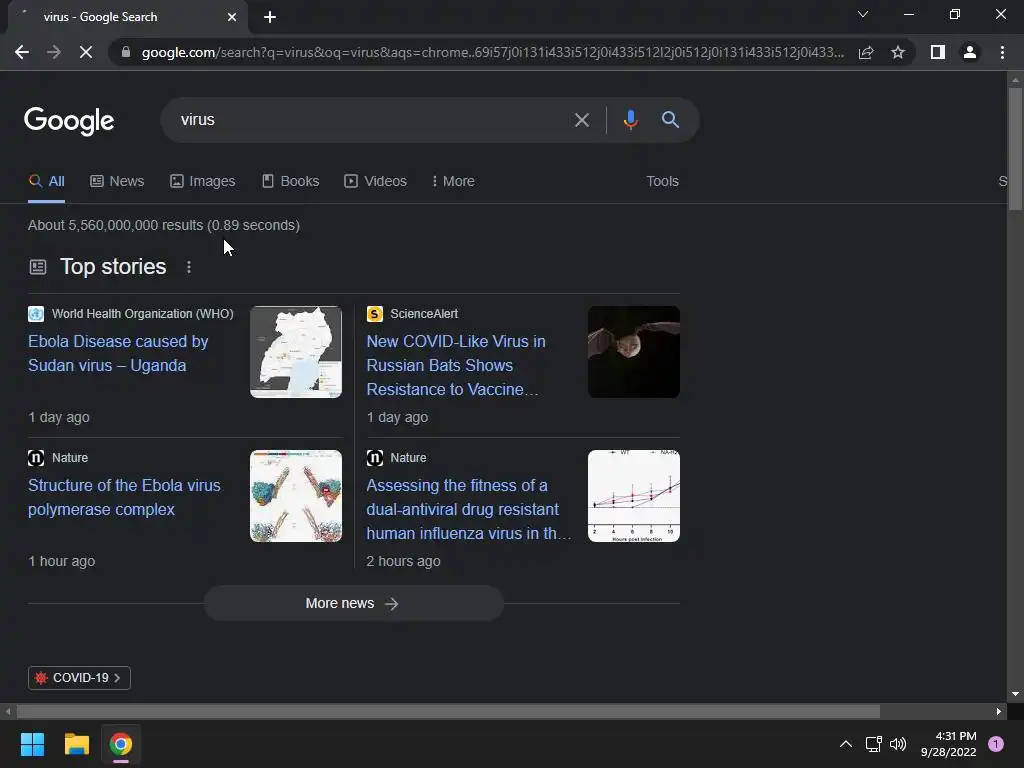The width and height of the screenshot is (1024, 768).
Task: Open Ebola Disease Sudan virus Uganda story
Action: pos(118,353)
